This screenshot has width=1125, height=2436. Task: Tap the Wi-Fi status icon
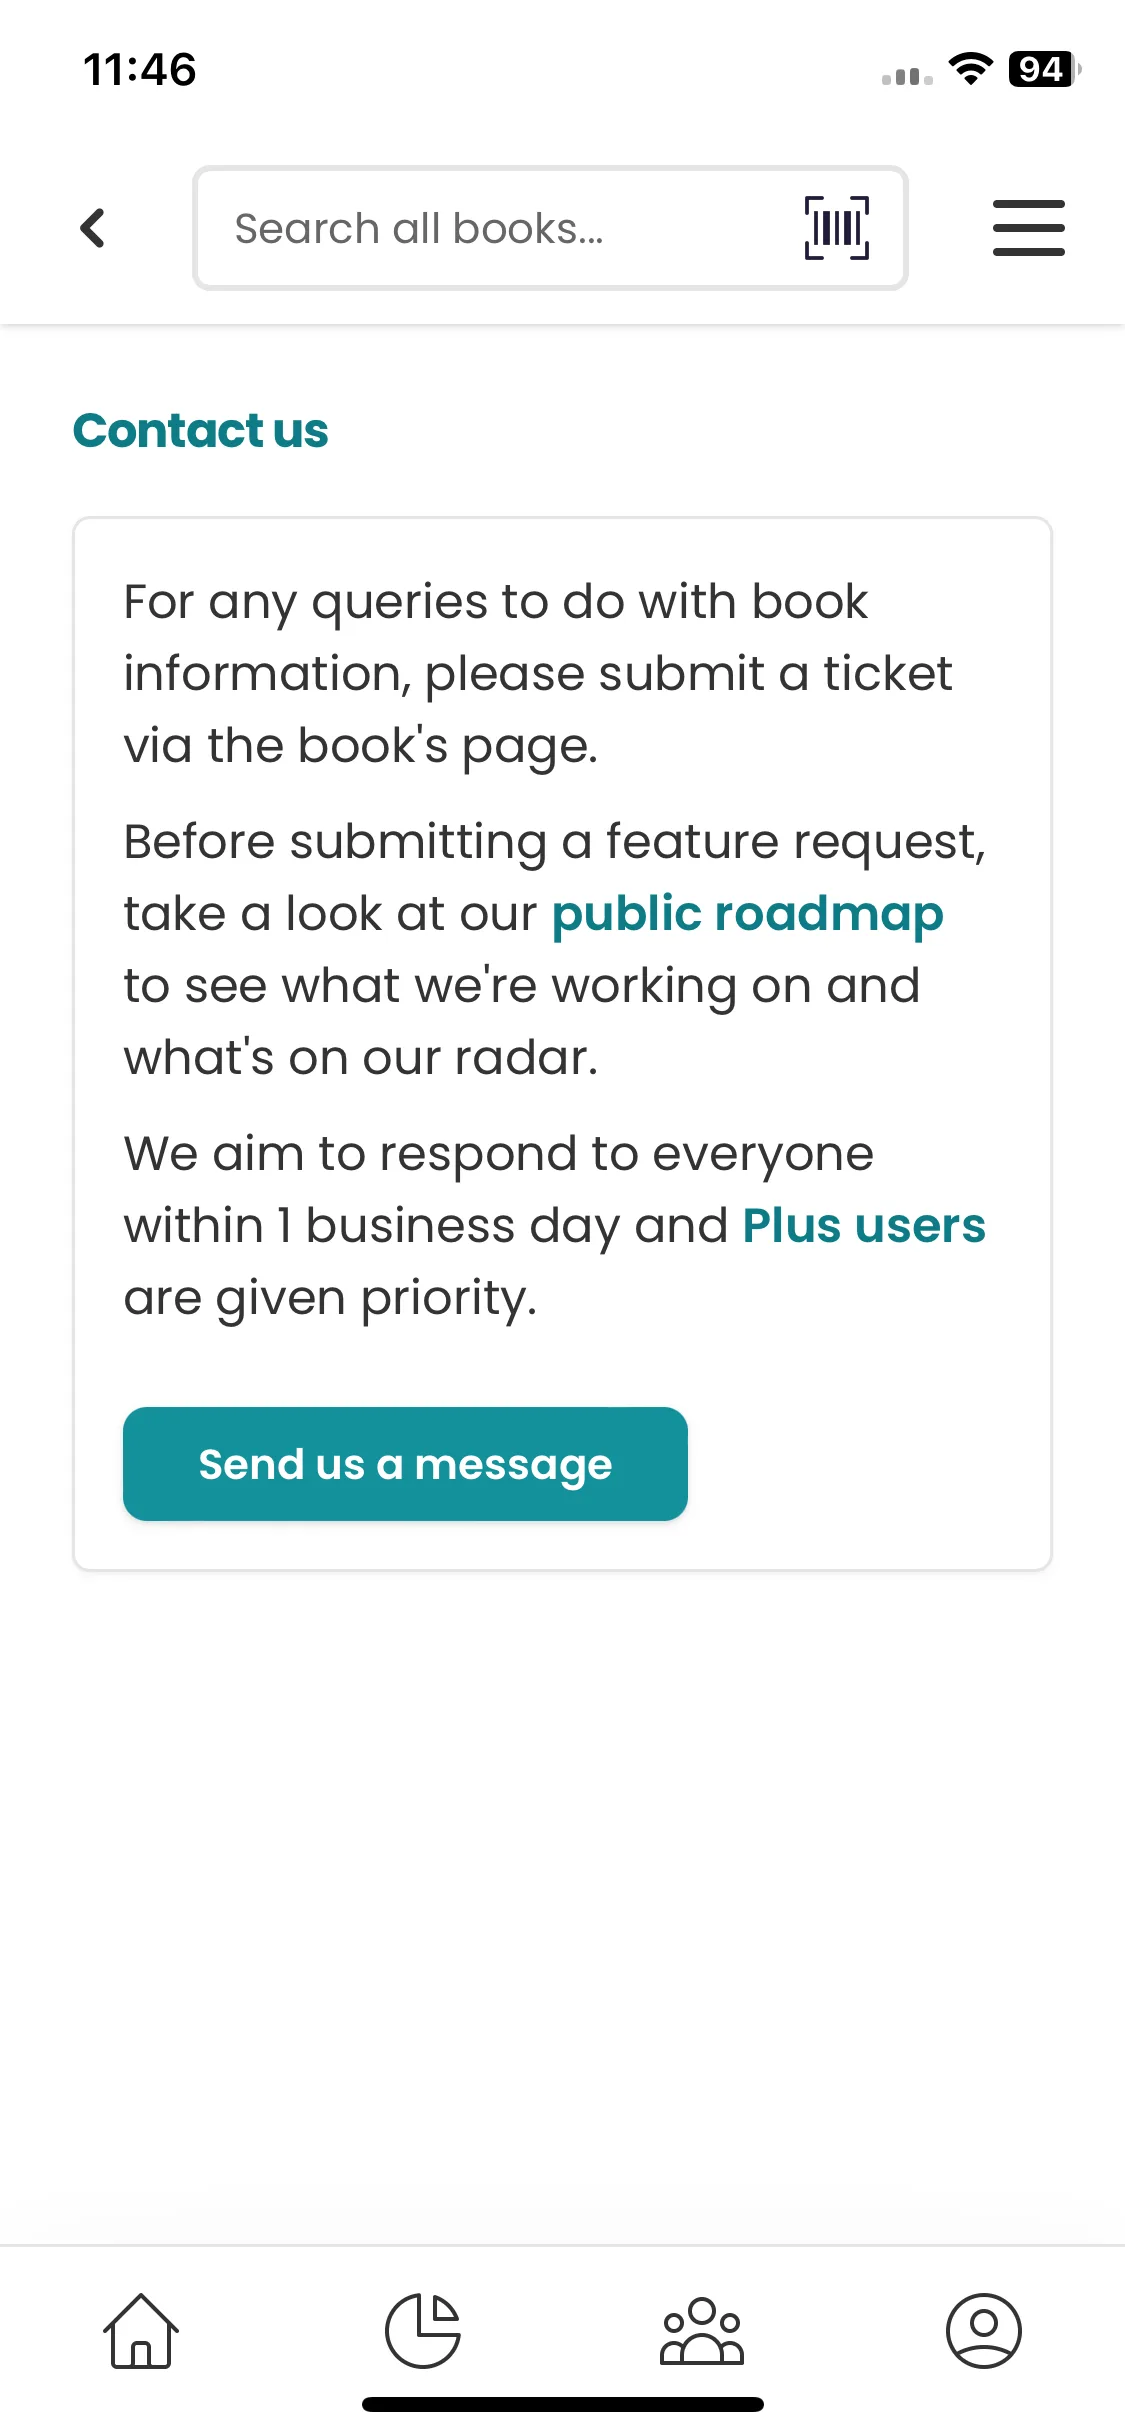click(x=970, y=69)
